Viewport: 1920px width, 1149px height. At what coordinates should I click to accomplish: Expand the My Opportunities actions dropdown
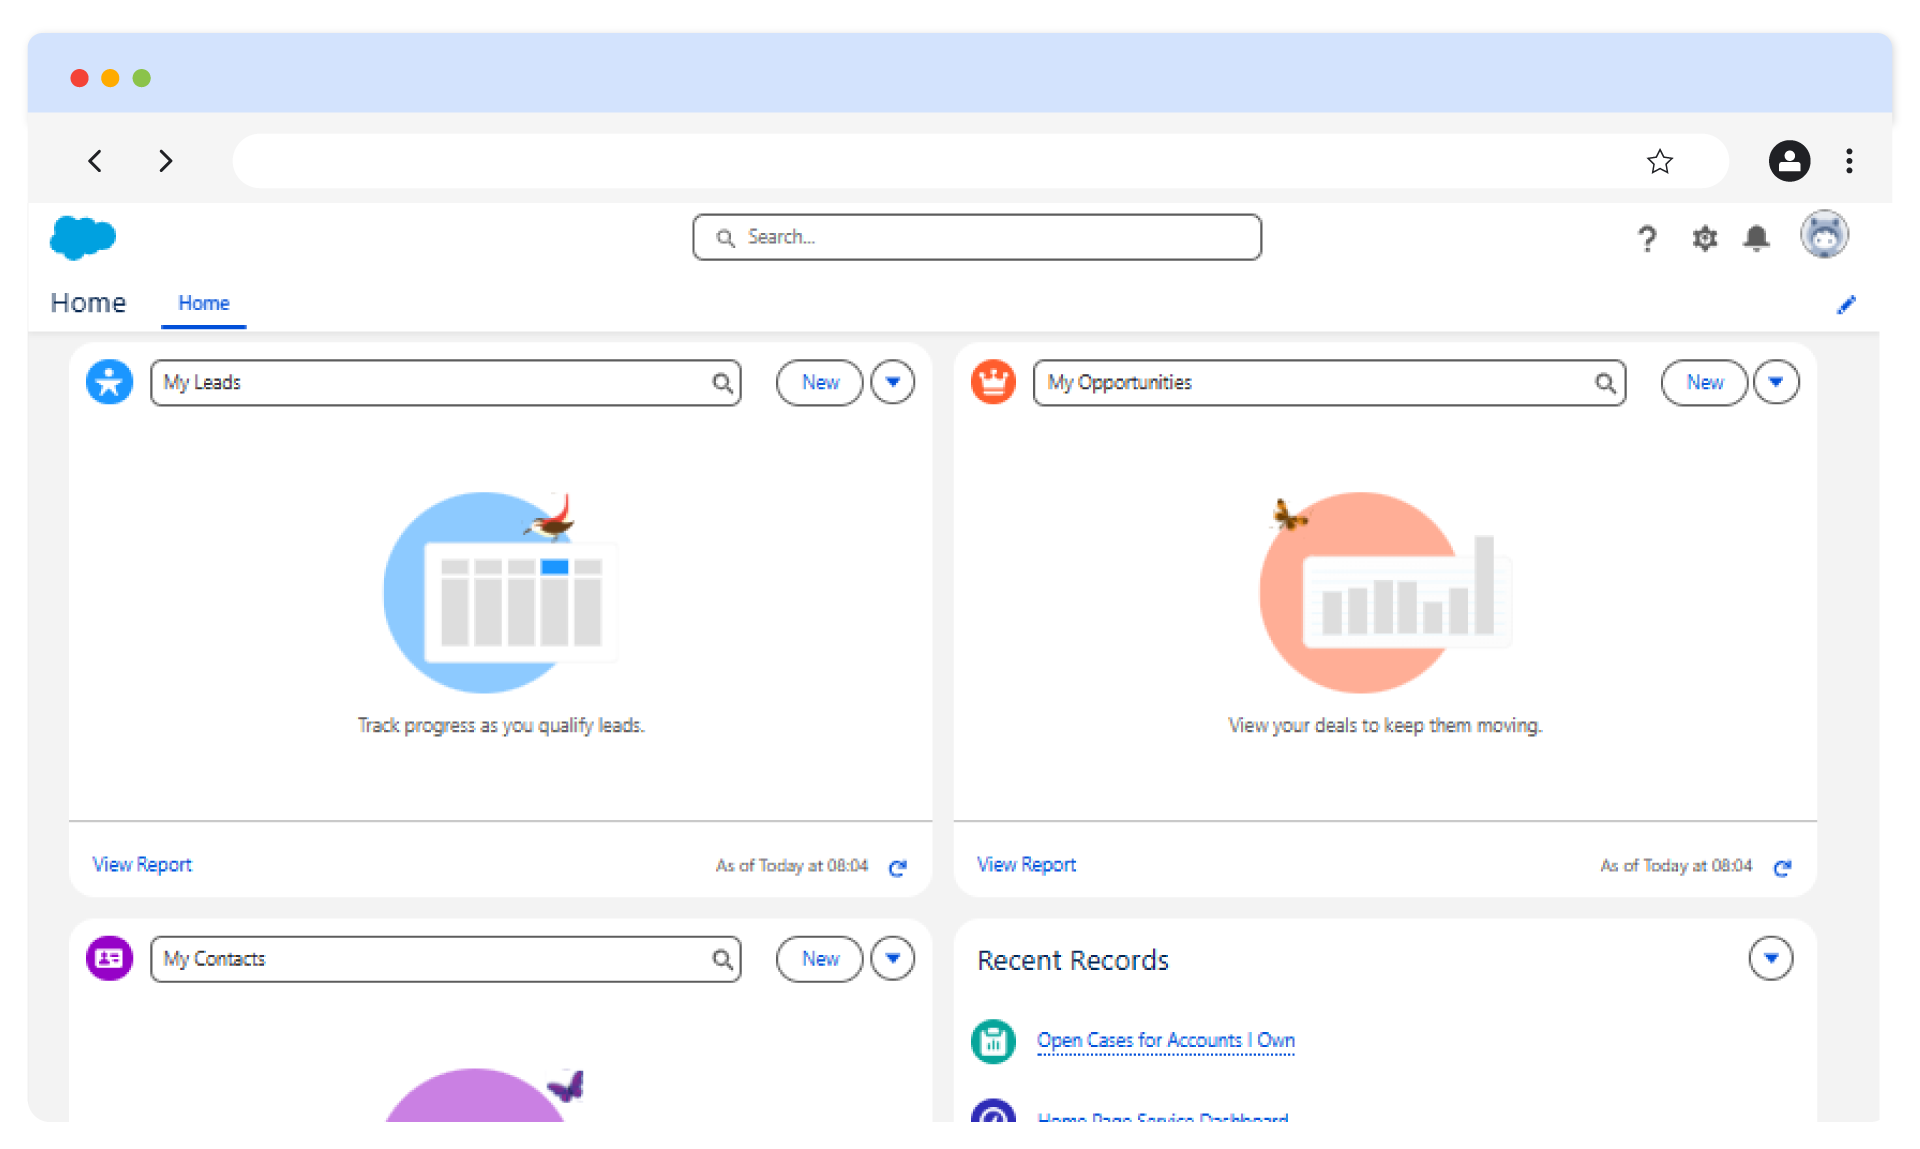tap(1776, 382)
